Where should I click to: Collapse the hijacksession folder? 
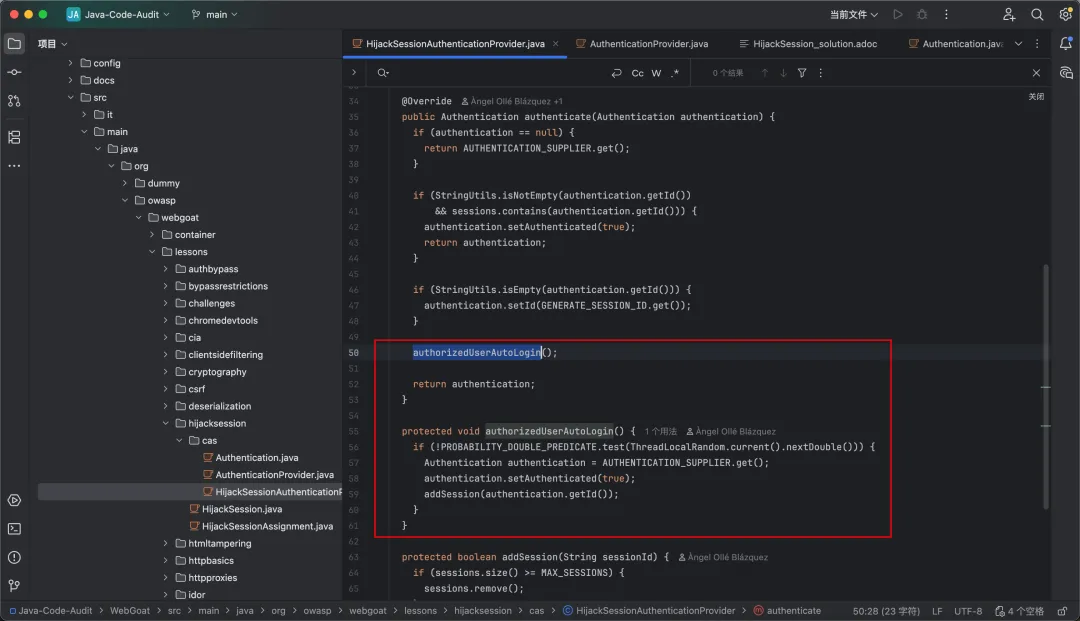tap(165, 423)
